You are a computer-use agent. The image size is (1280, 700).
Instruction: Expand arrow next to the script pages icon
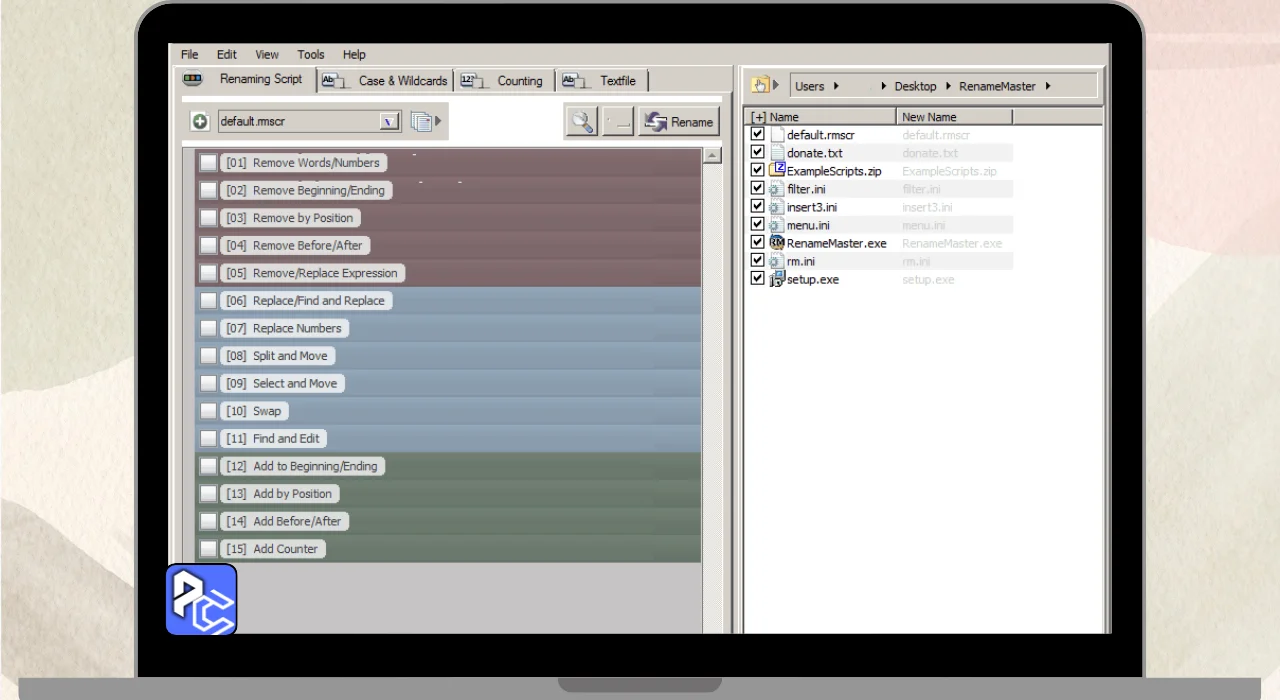tap(438, 122)
